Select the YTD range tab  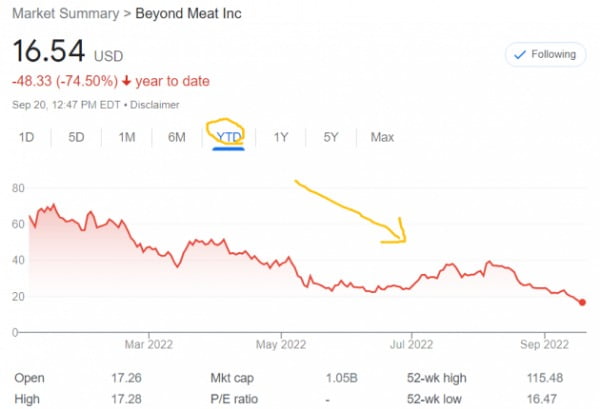pos(229,137)
